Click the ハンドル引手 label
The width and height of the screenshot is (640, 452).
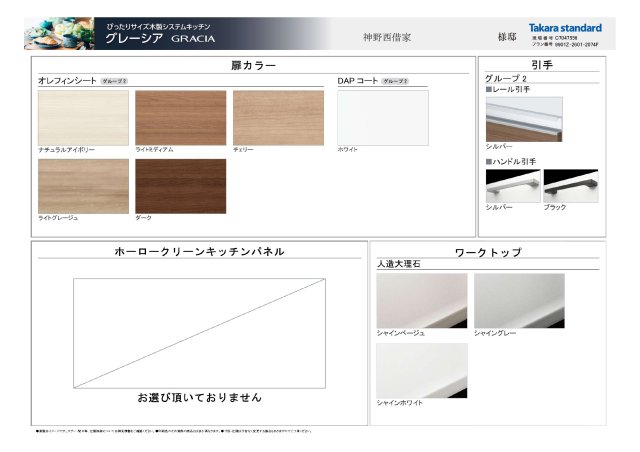tap(511, 162)
